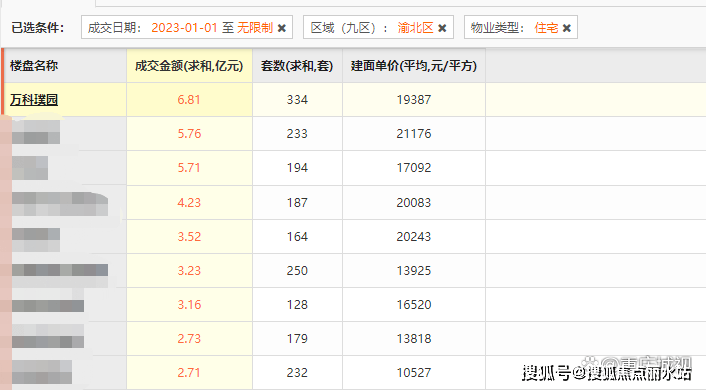The height and width of the screenshot is (390, 706).
Task: Click the 渝北区 filter value
Action: pyautogui.click(x=415, y=28)
